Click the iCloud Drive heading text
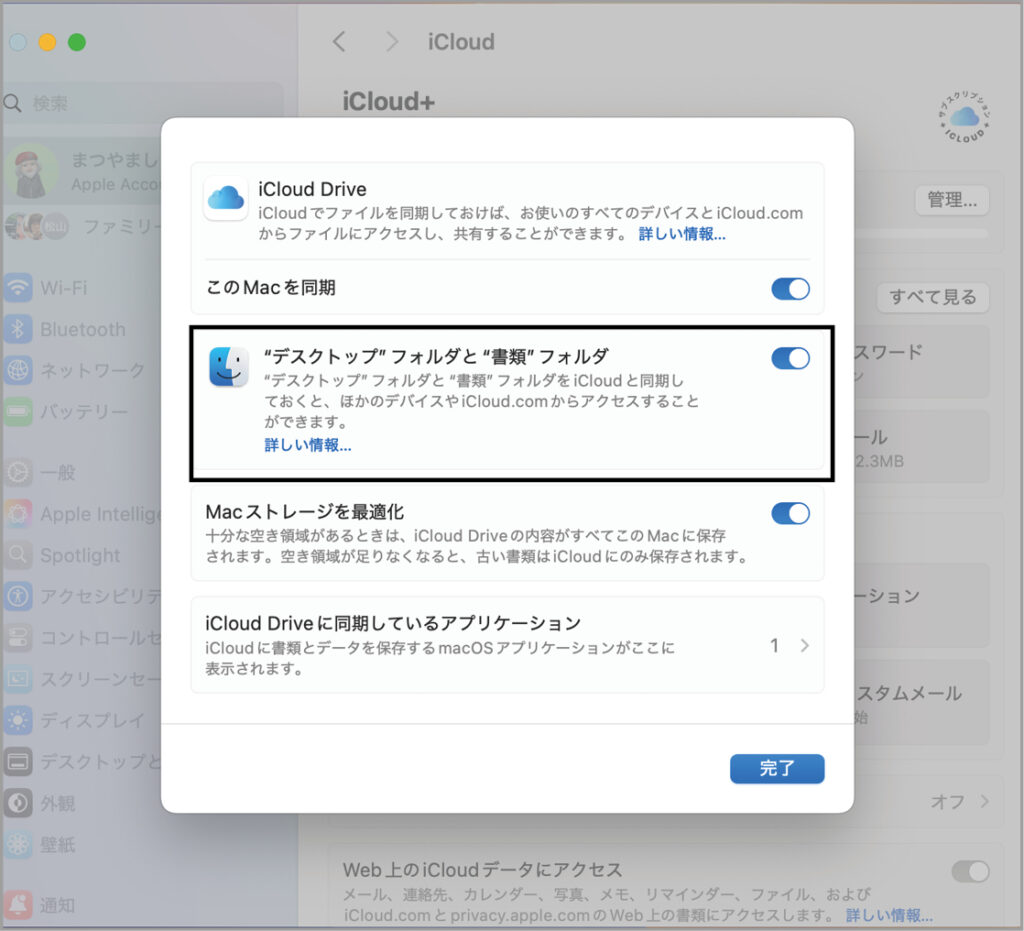Viewport: 1024px width, 931px height. click(312, 189)
